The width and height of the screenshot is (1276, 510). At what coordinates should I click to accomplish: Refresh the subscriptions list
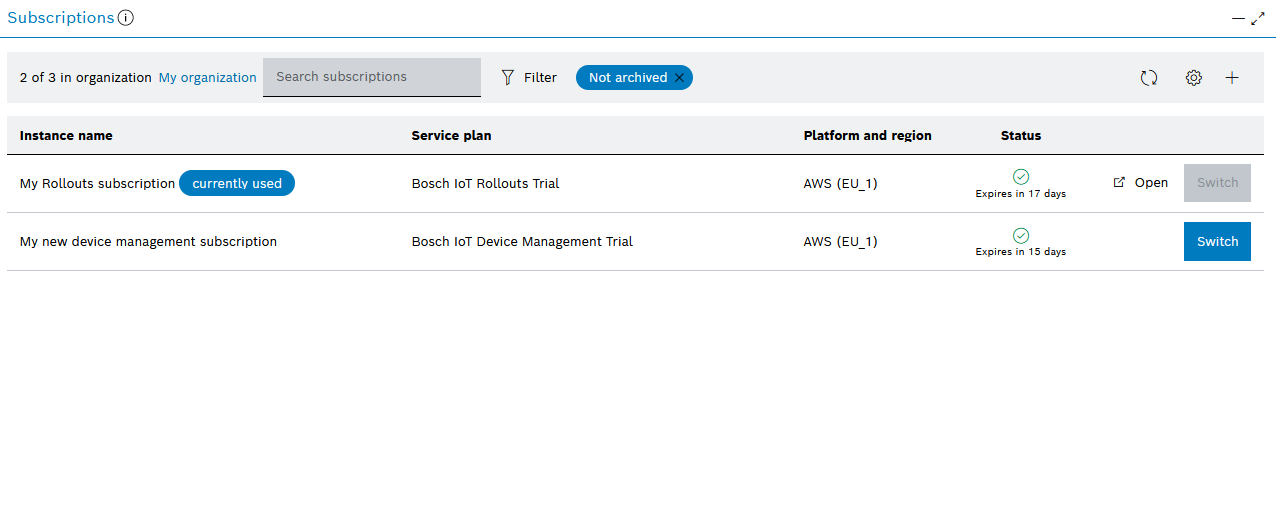[x=1149, y=78]
